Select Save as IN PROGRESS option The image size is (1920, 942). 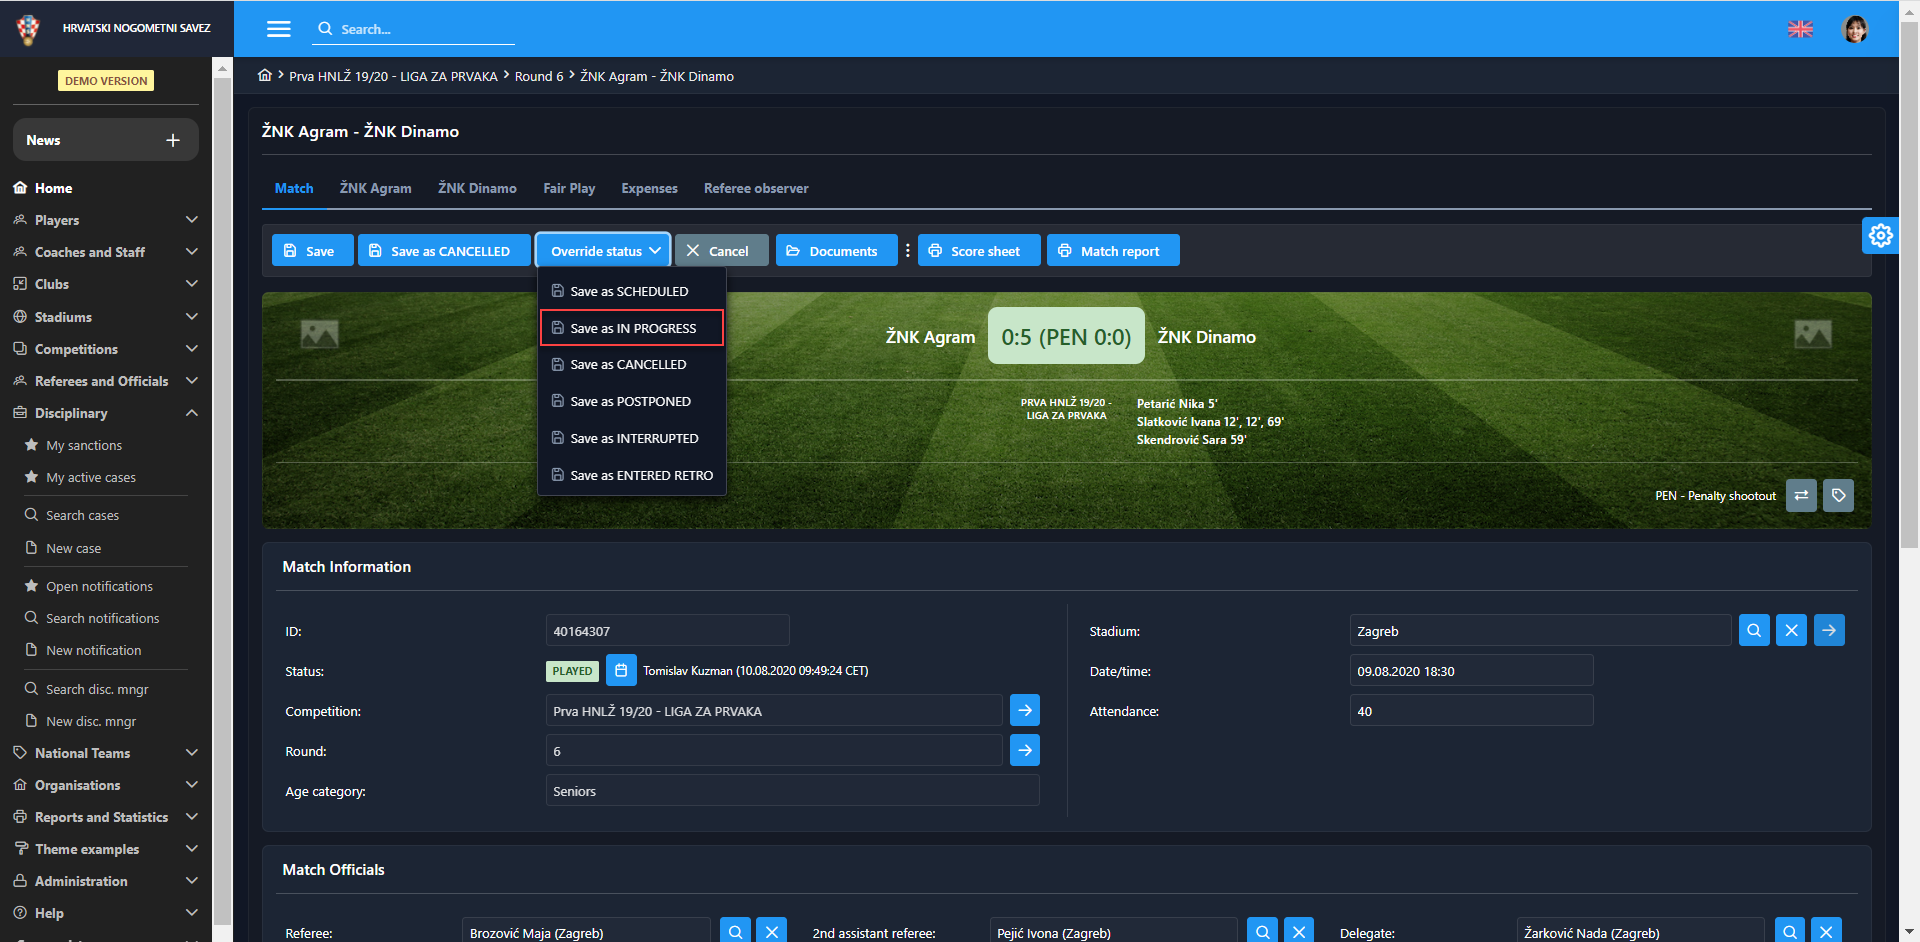632,328
